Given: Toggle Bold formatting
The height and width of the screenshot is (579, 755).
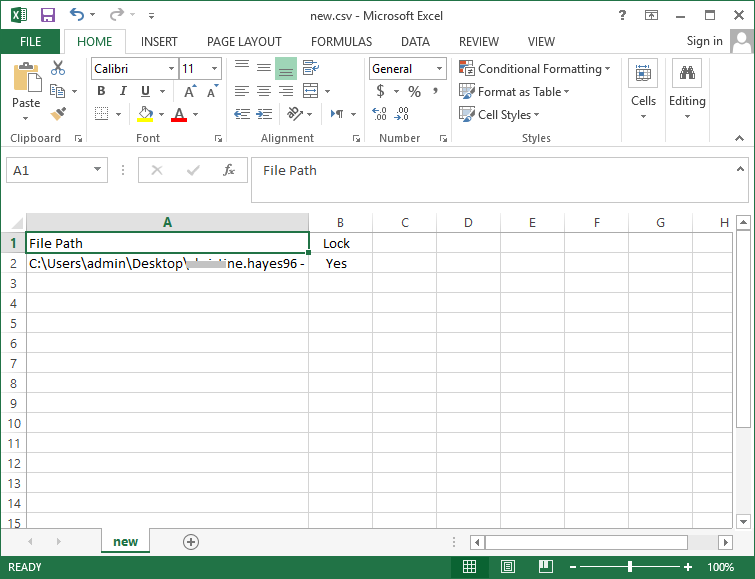Looking at the screenshot, I should click(101, 91).
